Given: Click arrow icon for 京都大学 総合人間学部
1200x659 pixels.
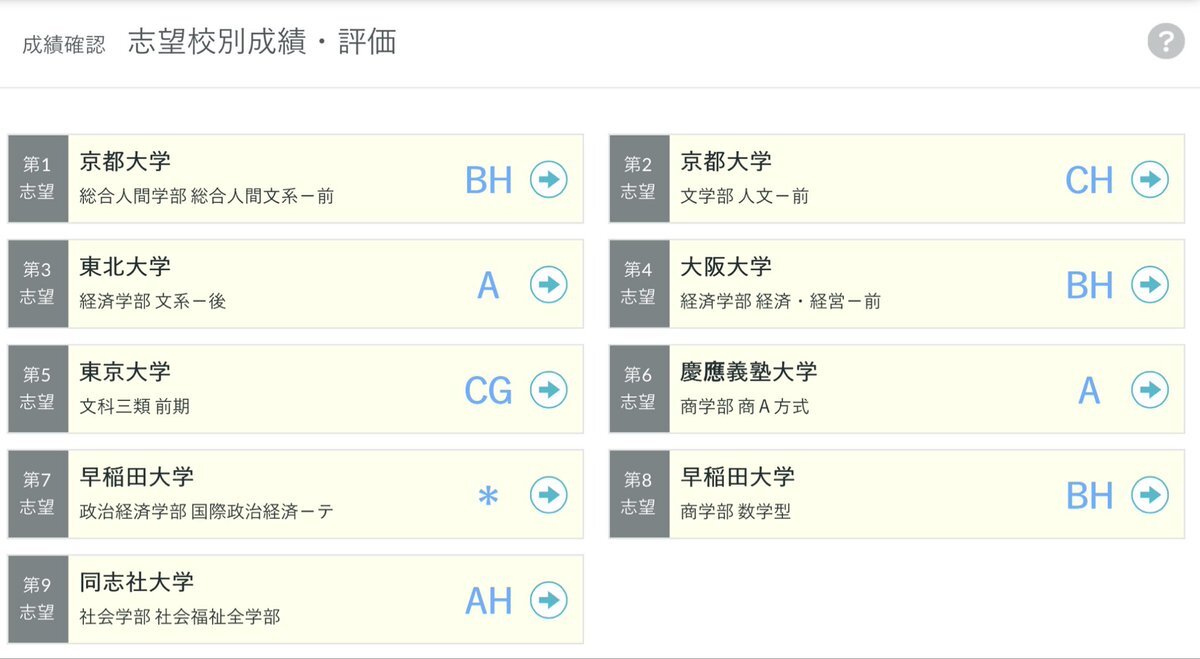Looking at the screenshot, I should 548,180.
